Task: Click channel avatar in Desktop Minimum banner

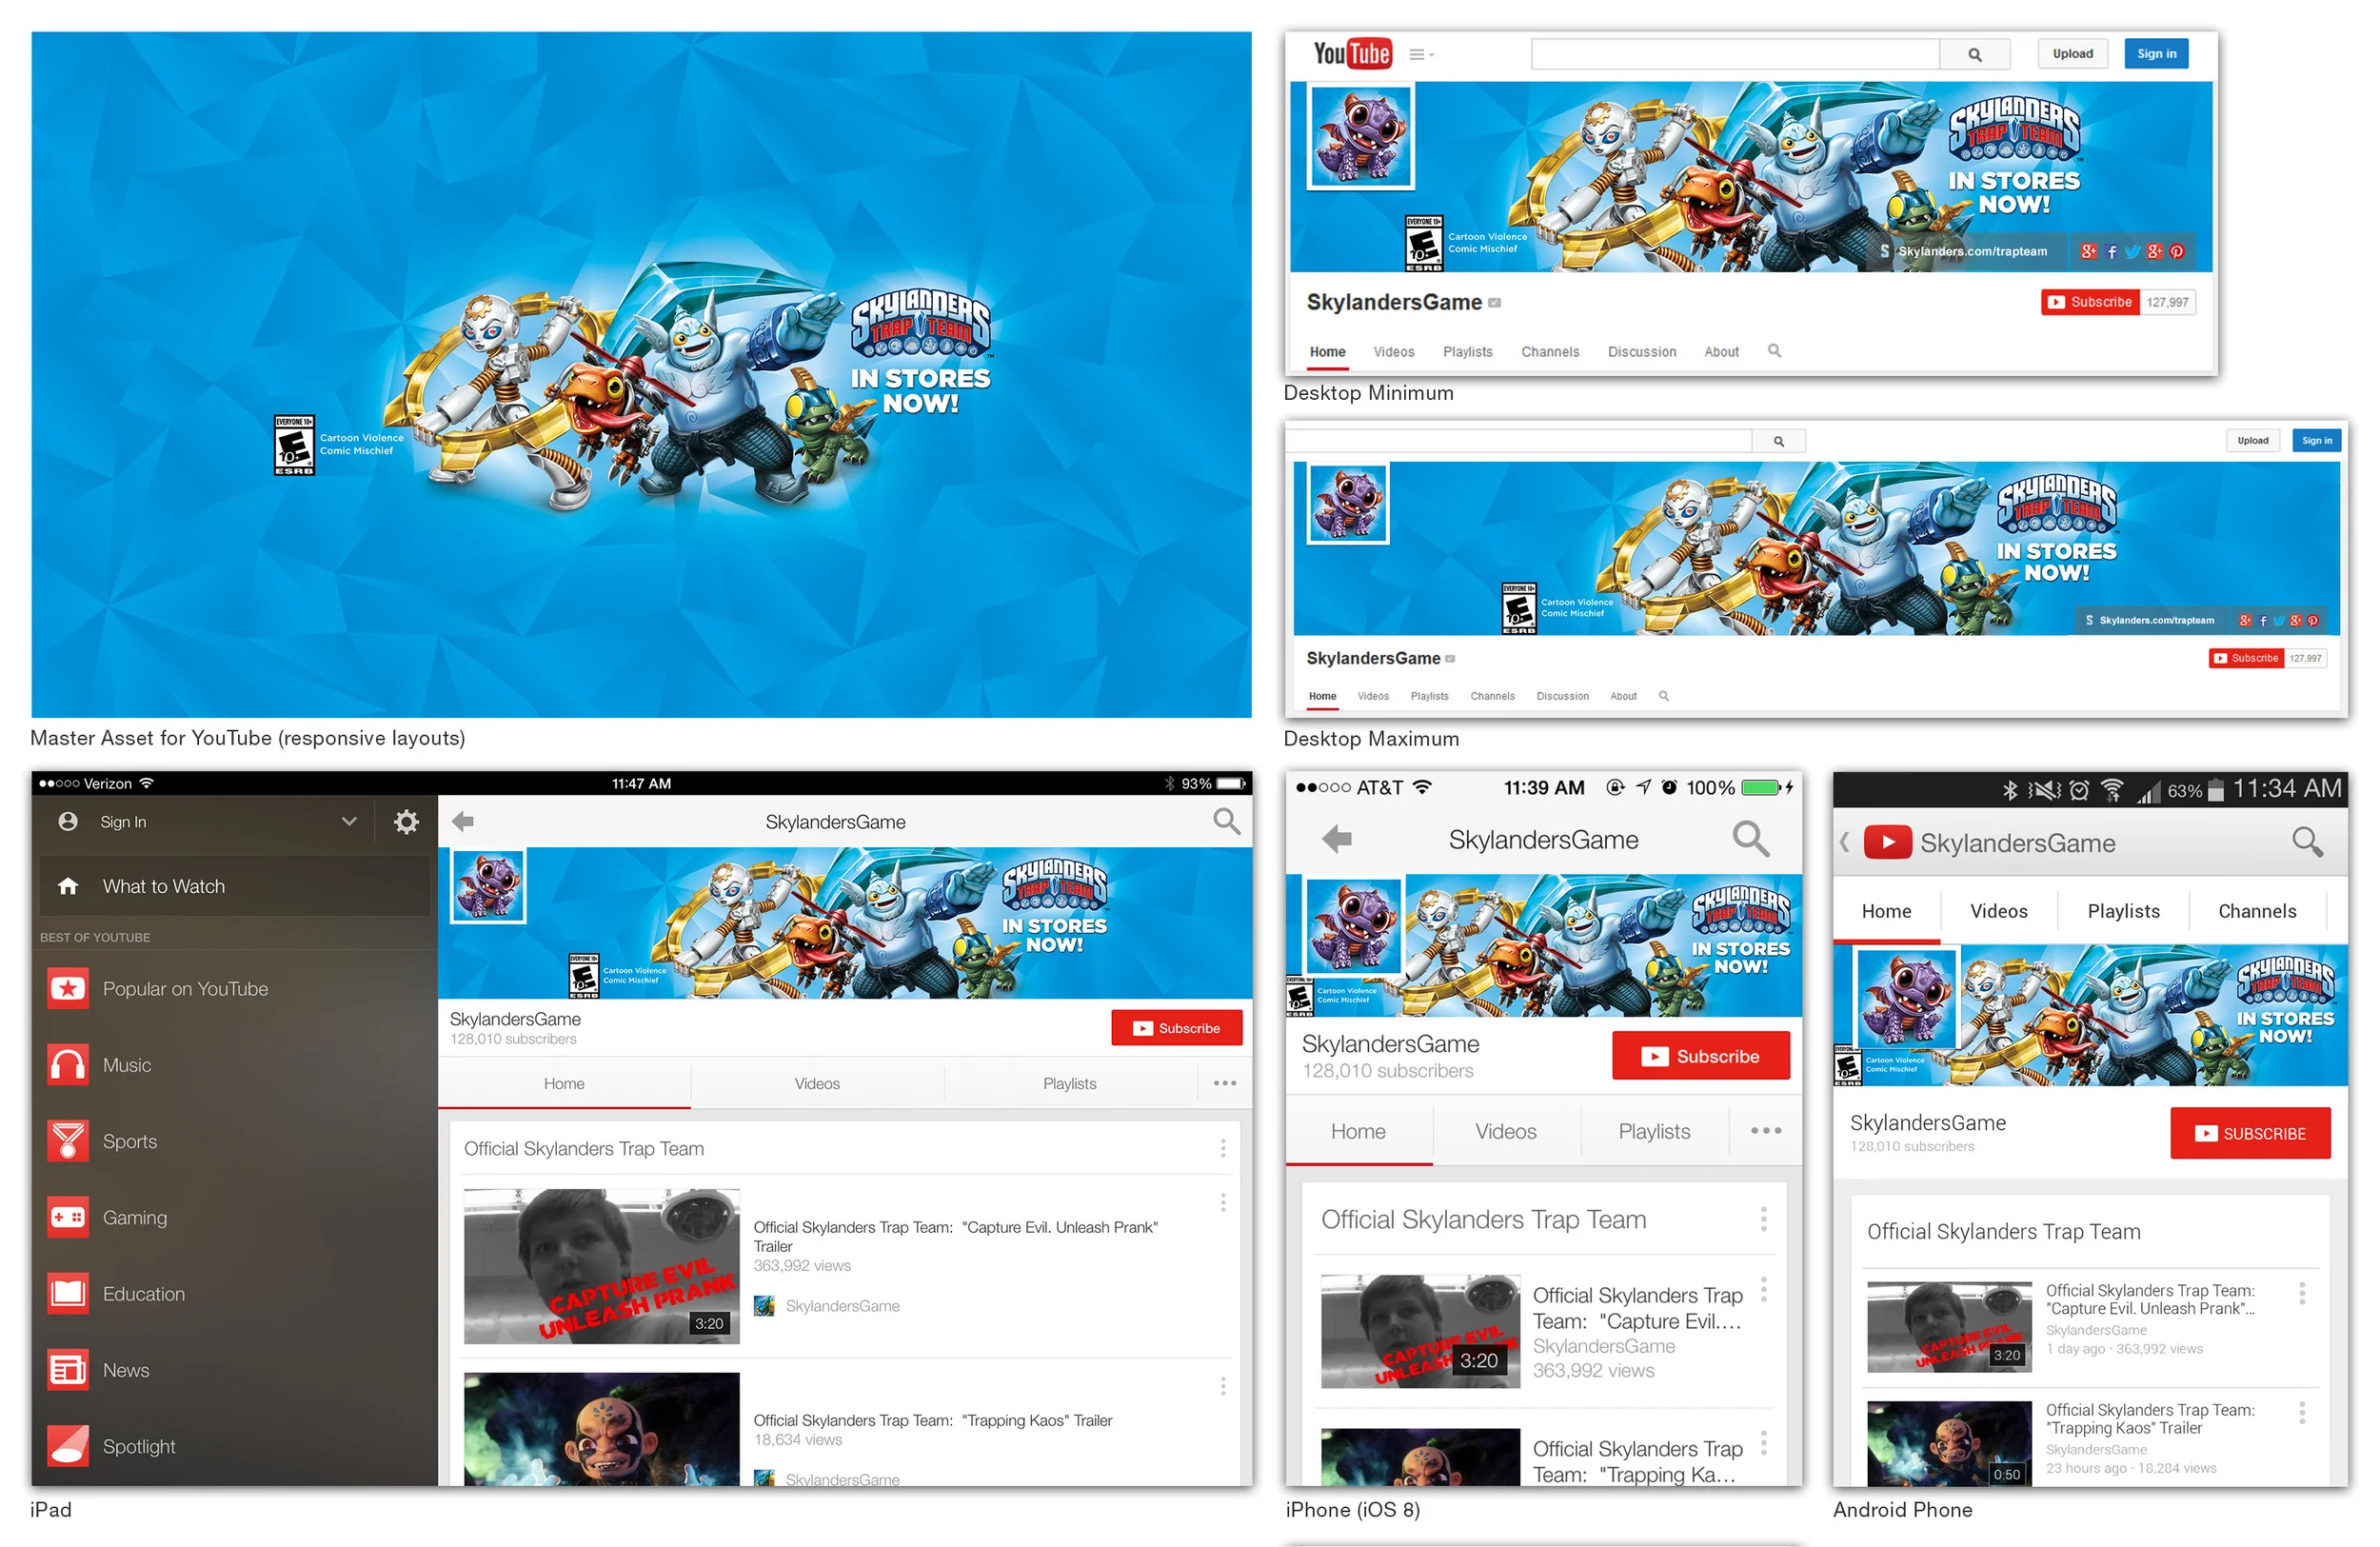Action: (x=1360, y=137)
